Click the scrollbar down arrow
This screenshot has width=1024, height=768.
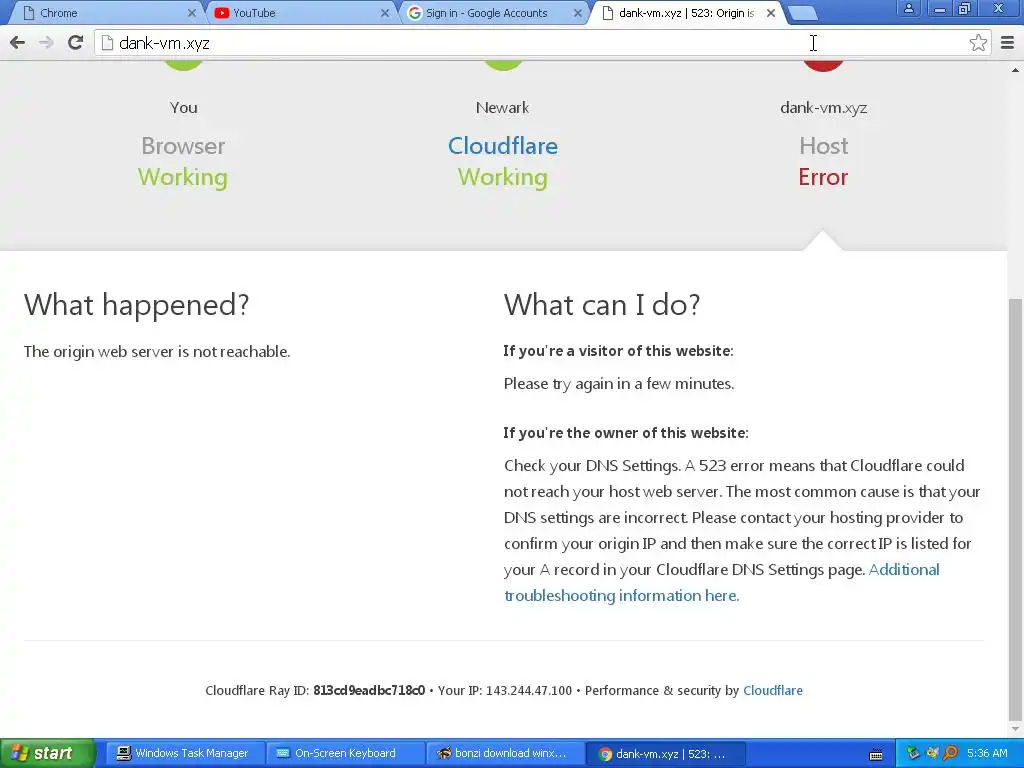click(x=1016, y=729)
